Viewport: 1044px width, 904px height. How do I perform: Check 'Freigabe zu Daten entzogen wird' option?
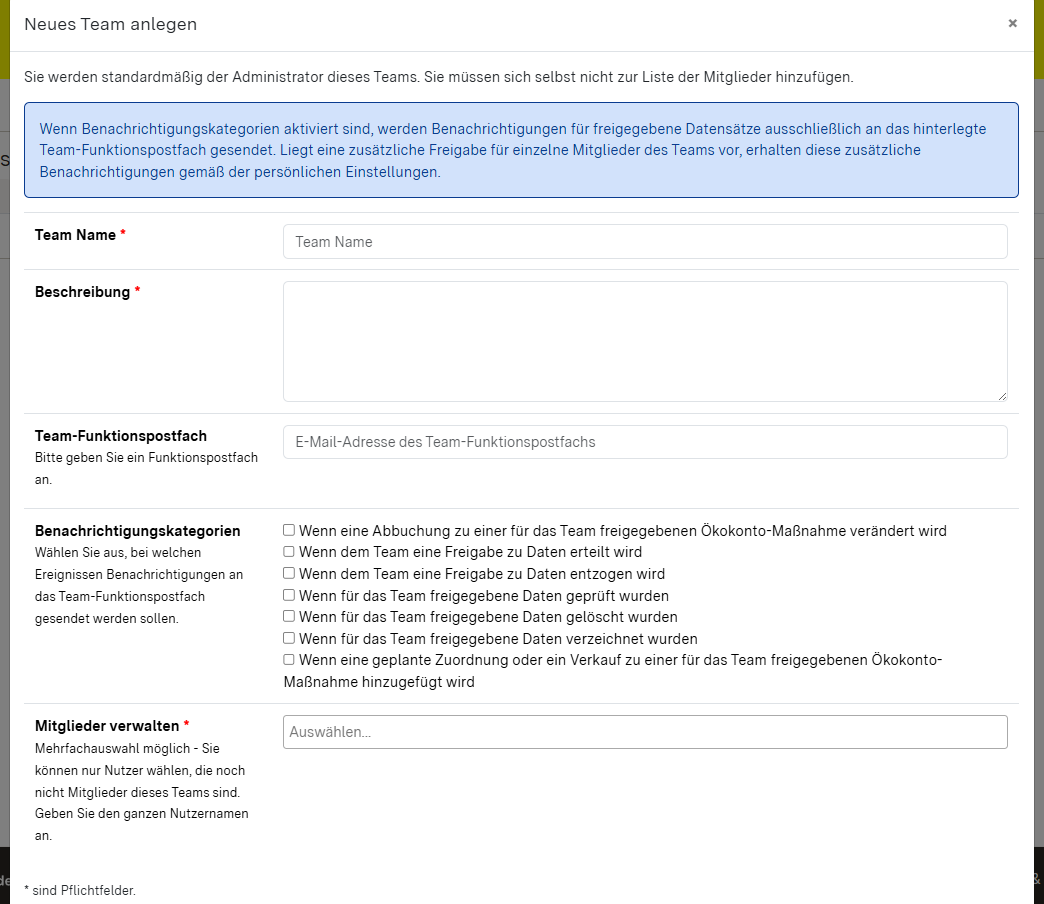click(x=289, y=573)
